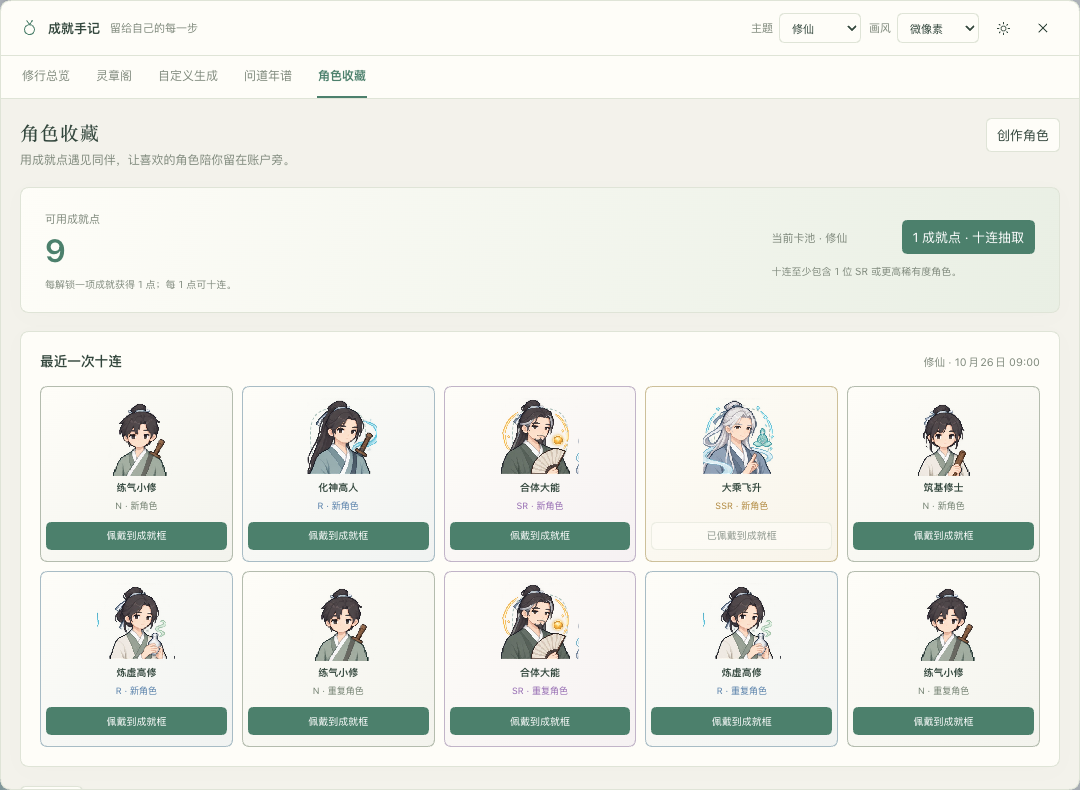The width and height of the screenshot is (1080, 790).
Task: Equip last card 练气小修 重复角色
Action: [943, 721]
